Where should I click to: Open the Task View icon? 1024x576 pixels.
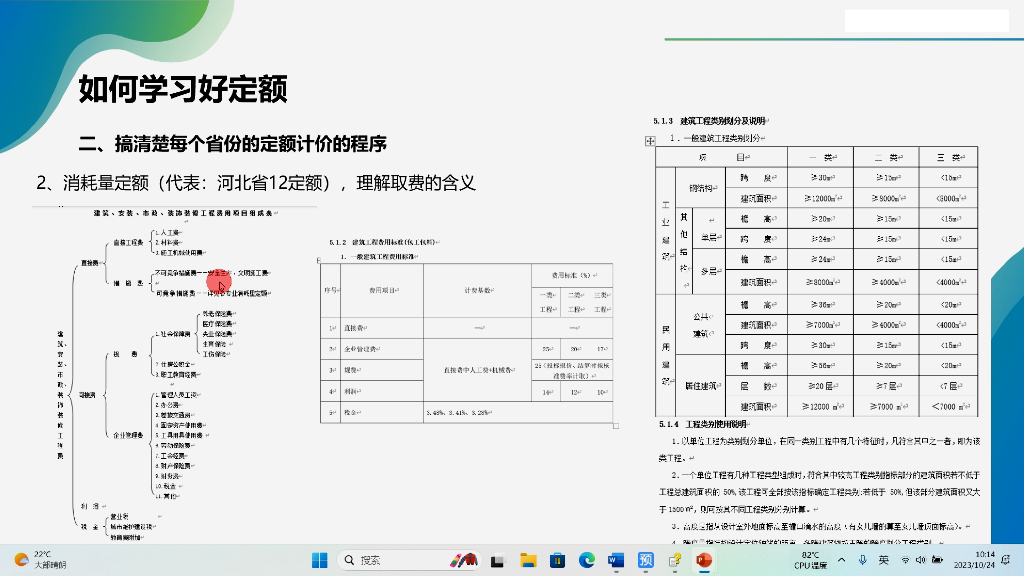tap(499, 560)
